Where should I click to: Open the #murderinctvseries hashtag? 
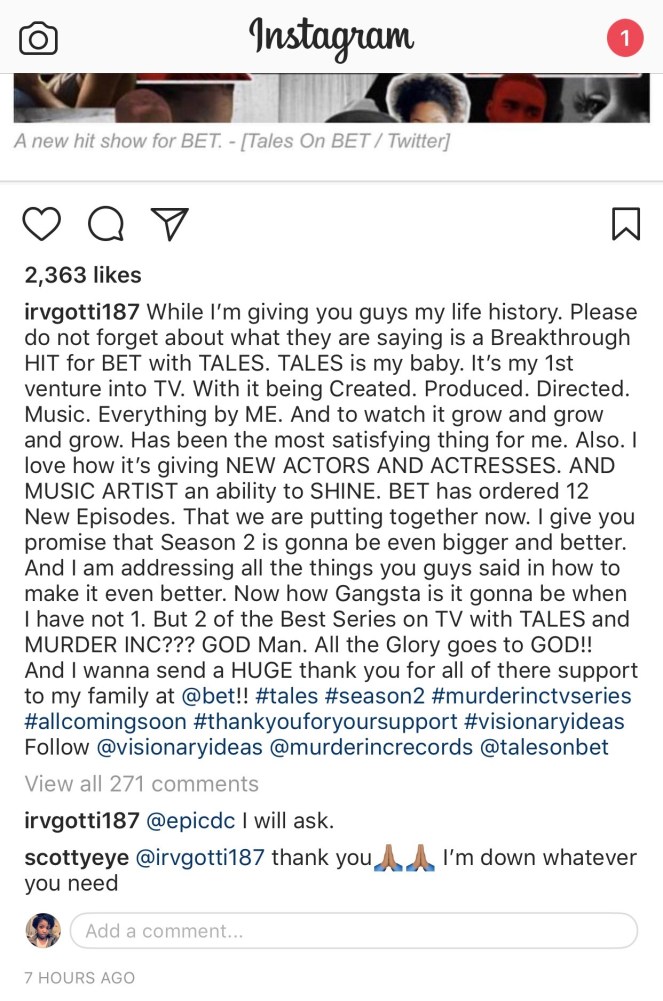546,695
